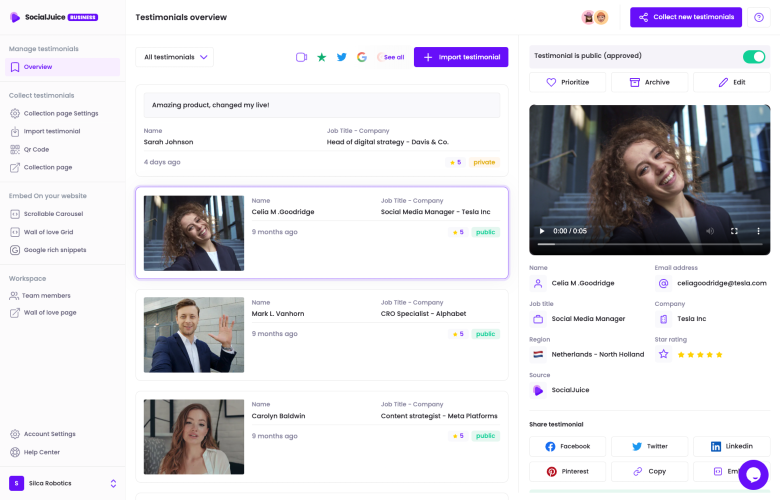This screenshot has width=780, height=500.
Task: Seek on the video progress bar
Action: 650,244
